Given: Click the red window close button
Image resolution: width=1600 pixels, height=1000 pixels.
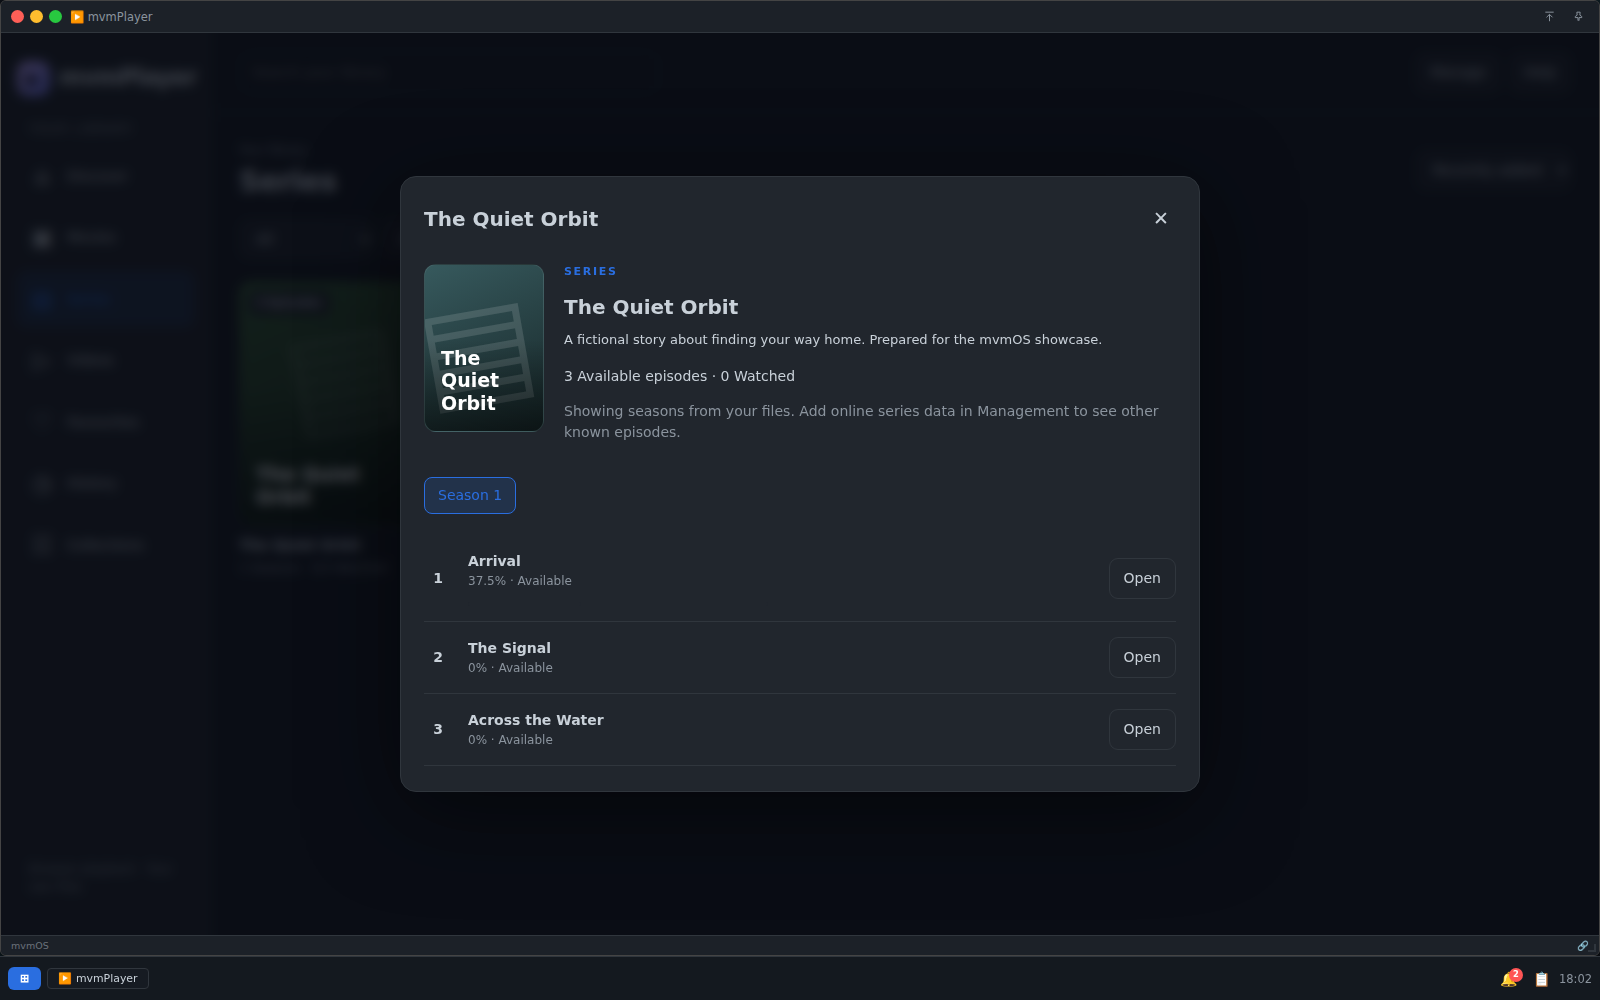Looking at the screenshot, I should [17, 17].
